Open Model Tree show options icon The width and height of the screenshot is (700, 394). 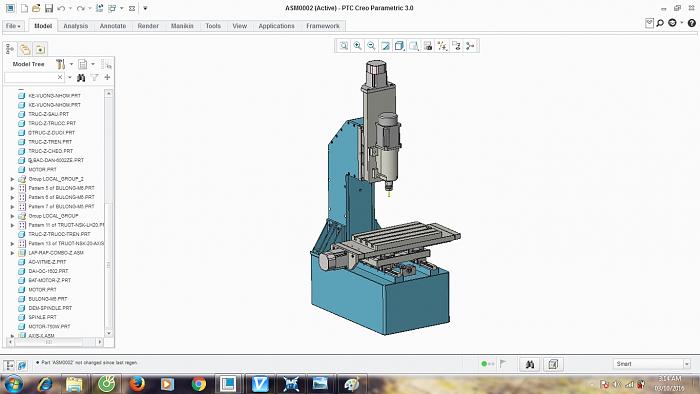tap(83, 64)
